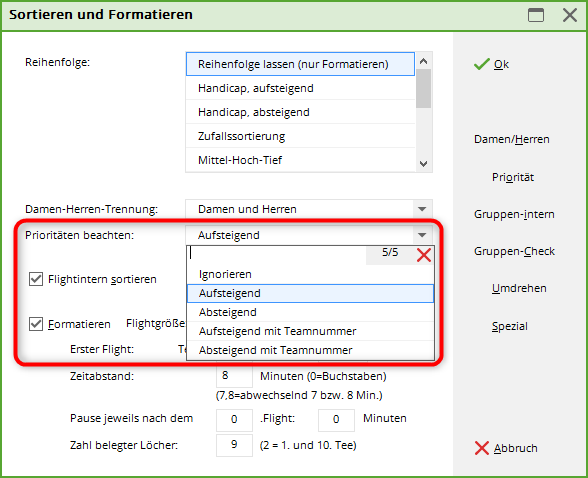Expand the Damen-Herren-Trennung dropdown
The height and width of the screenshot is (478, 588).
point(422,209)
